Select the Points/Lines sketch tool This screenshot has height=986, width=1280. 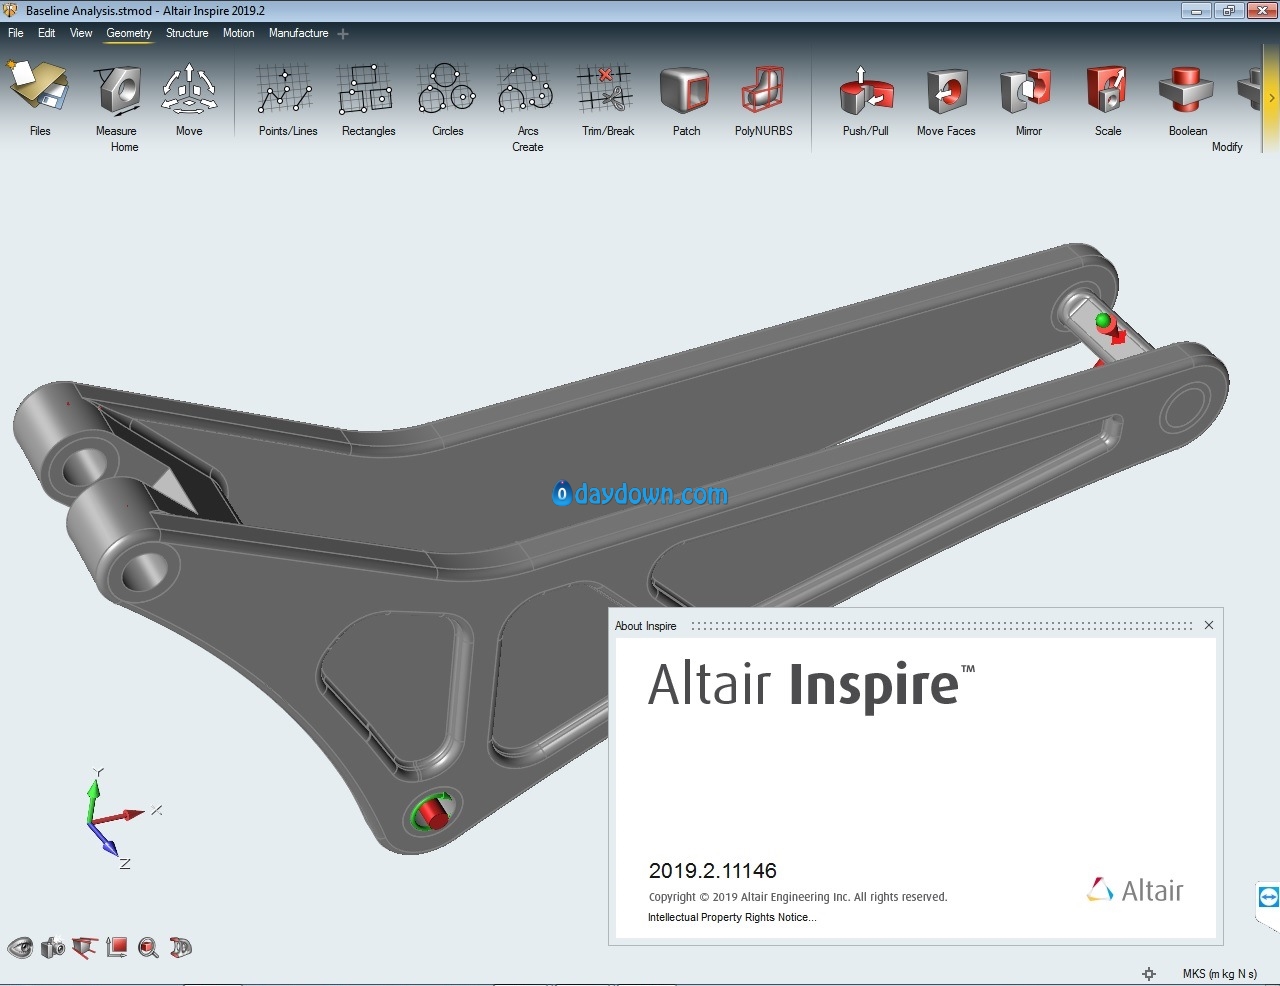287,92
